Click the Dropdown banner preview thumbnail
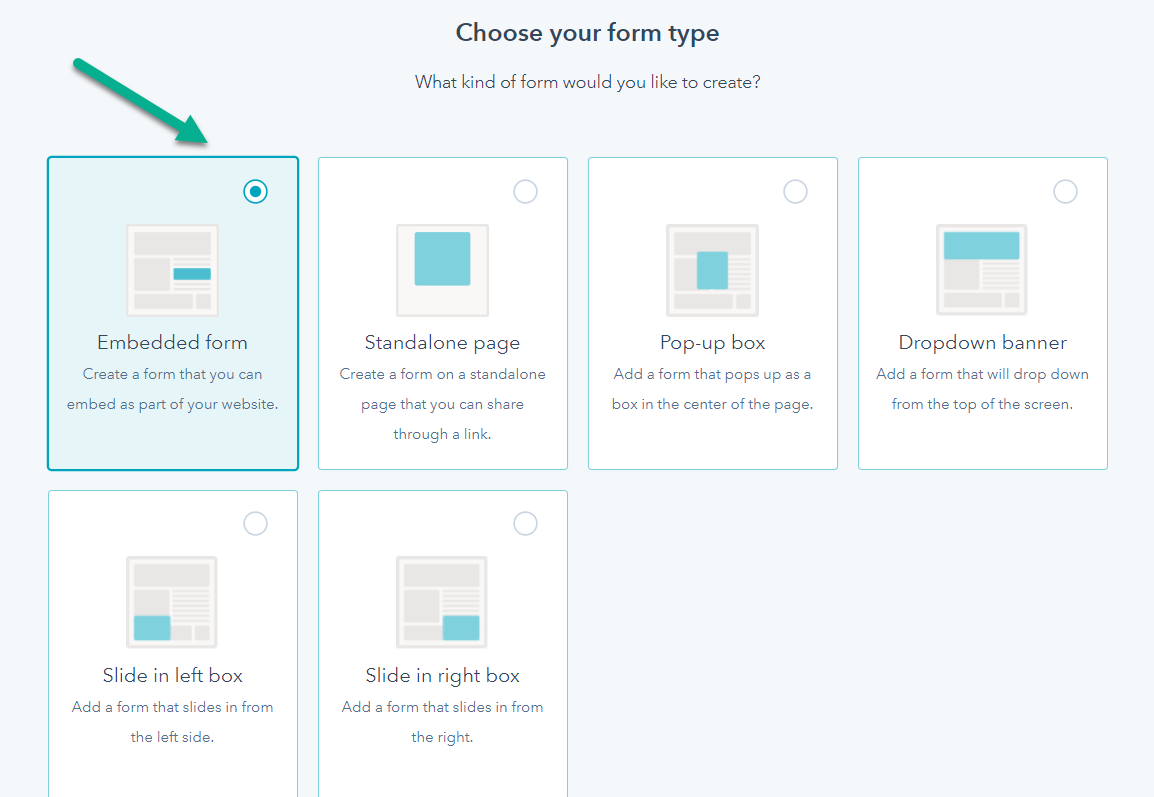 (x=982, y=270)
